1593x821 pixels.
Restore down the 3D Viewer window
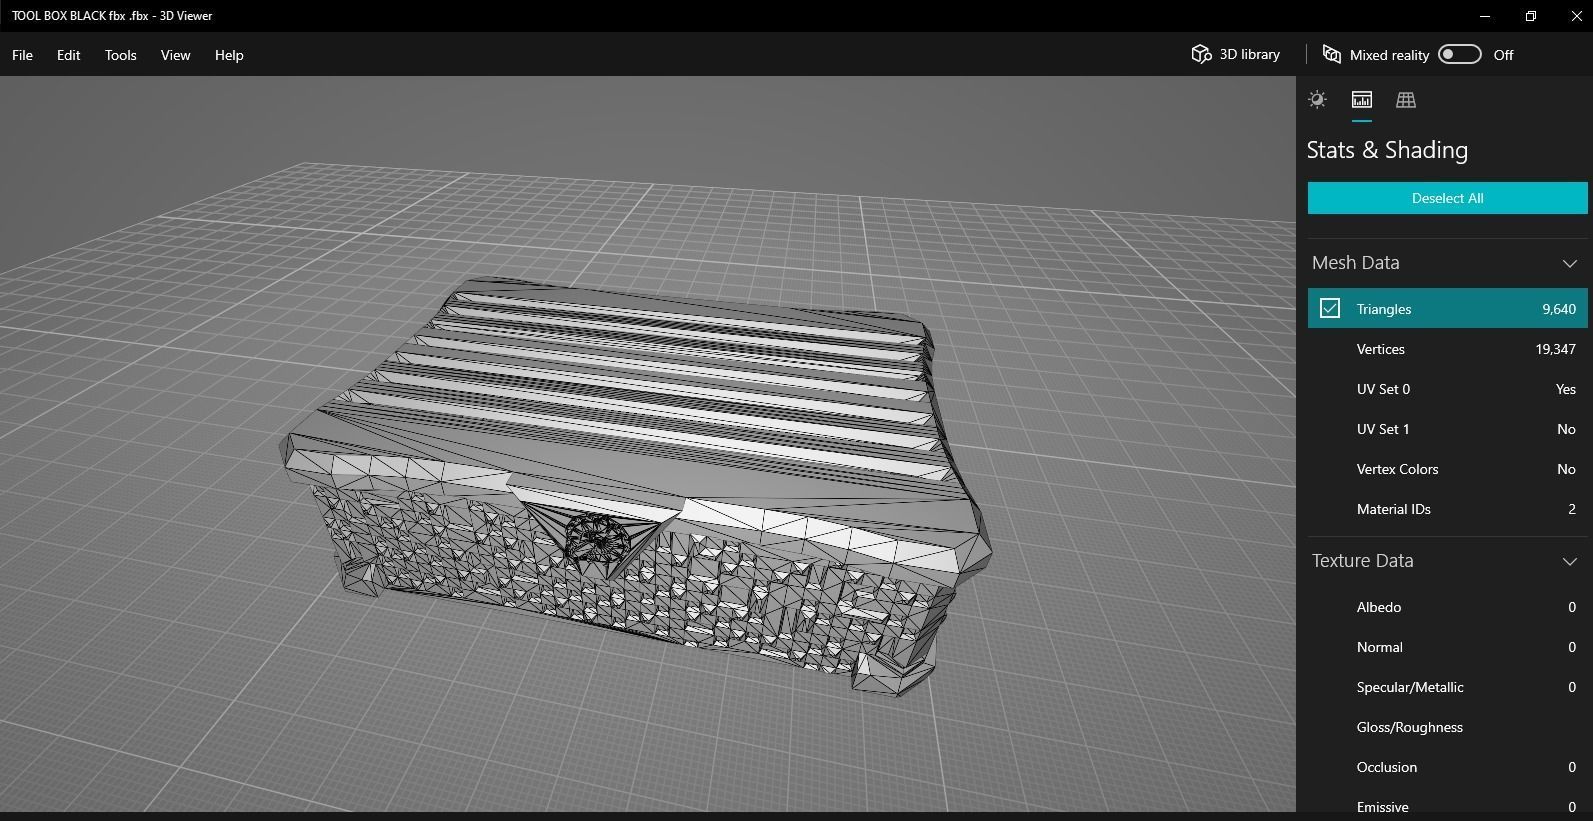(x=1531, y=16)
